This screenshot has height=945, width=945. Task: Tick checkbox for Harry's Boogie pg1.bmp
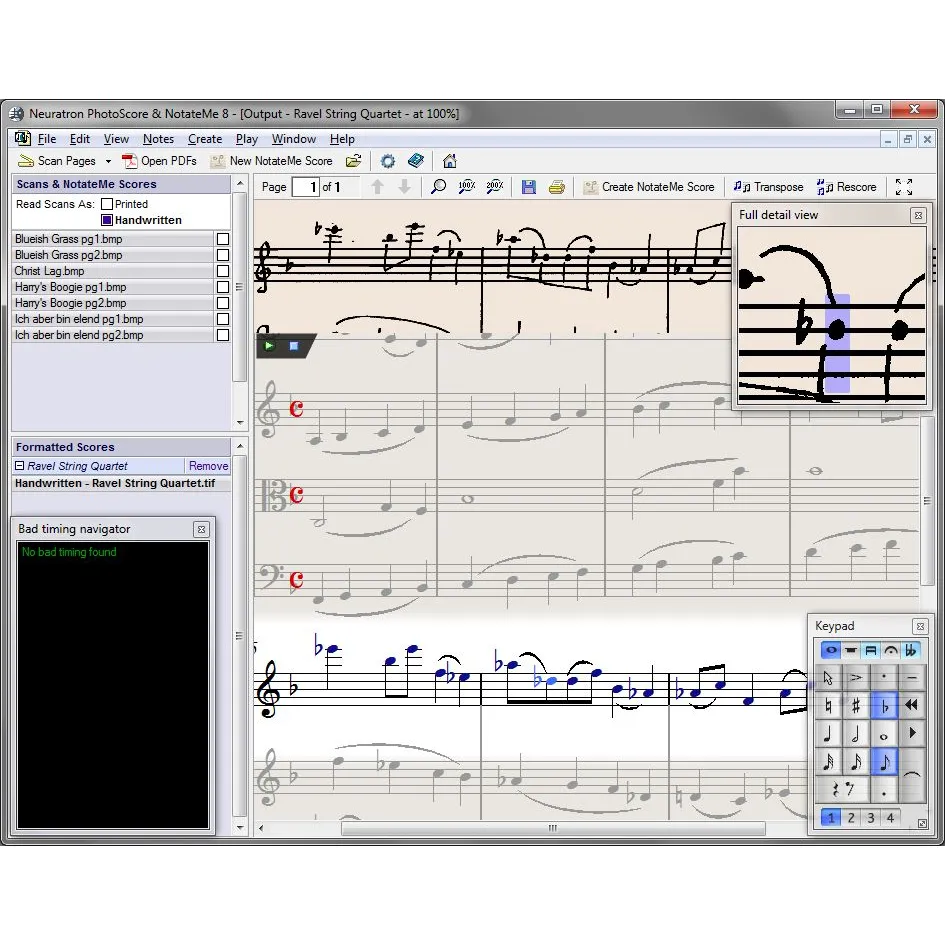tap(223, 287)
